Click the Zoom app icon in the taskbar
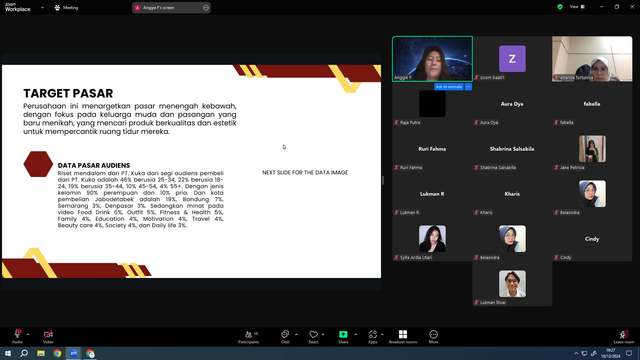640x360 pixels. point(74,353)
